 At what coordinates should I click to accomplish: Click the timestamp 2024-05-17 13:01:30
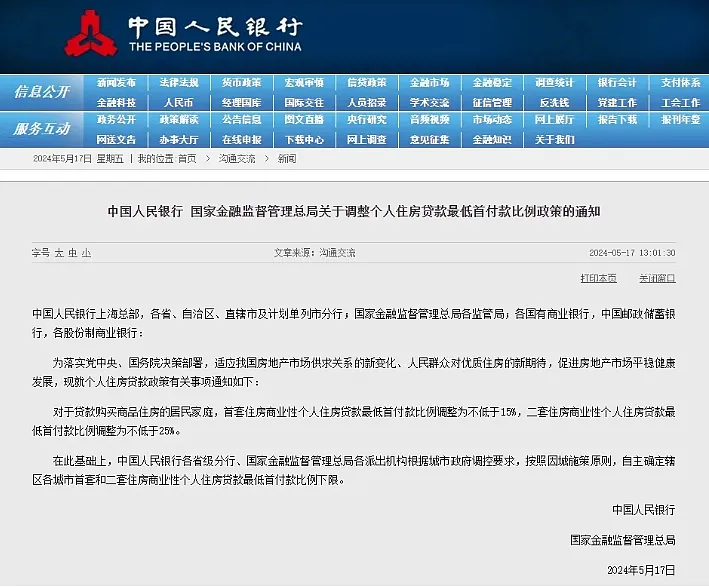click(x=632, y=253)
